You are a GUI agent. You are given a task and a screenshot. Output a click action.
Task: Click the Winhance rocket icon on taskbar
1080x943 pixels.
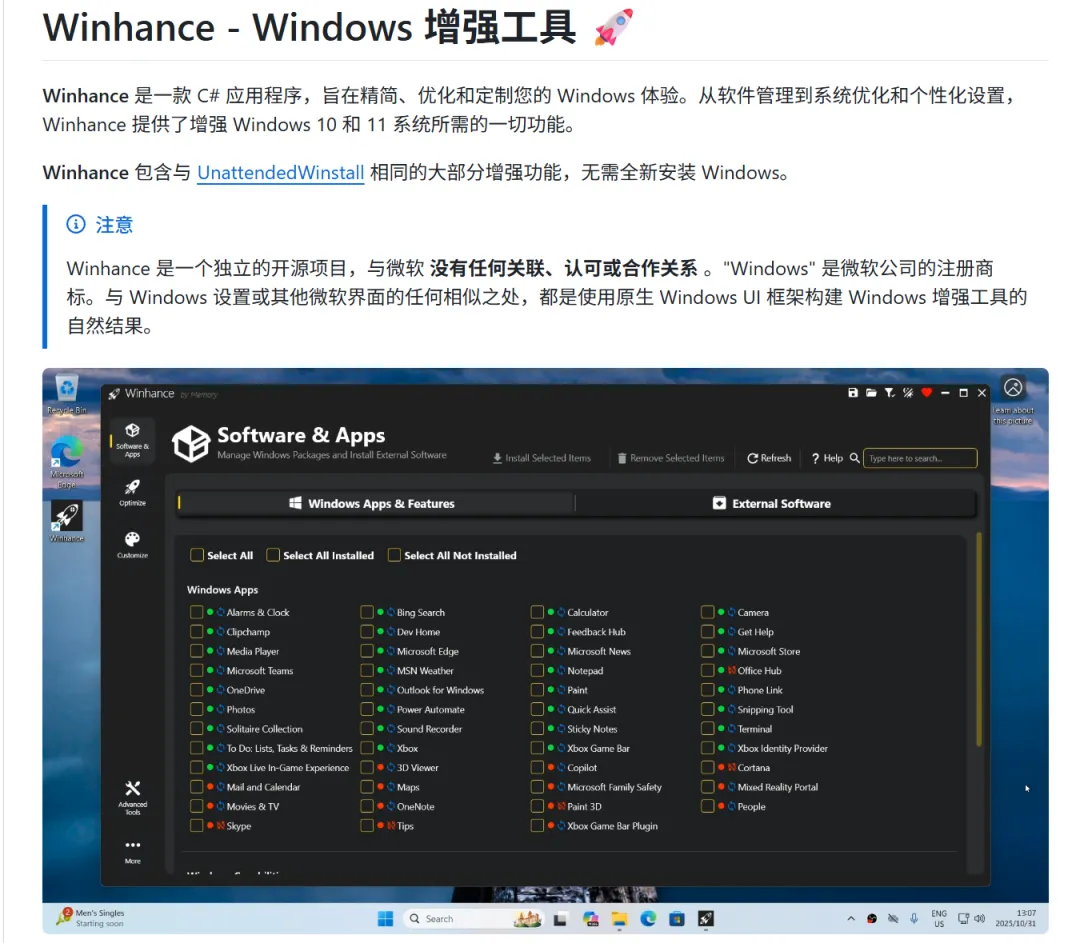(x=706, y=919)
